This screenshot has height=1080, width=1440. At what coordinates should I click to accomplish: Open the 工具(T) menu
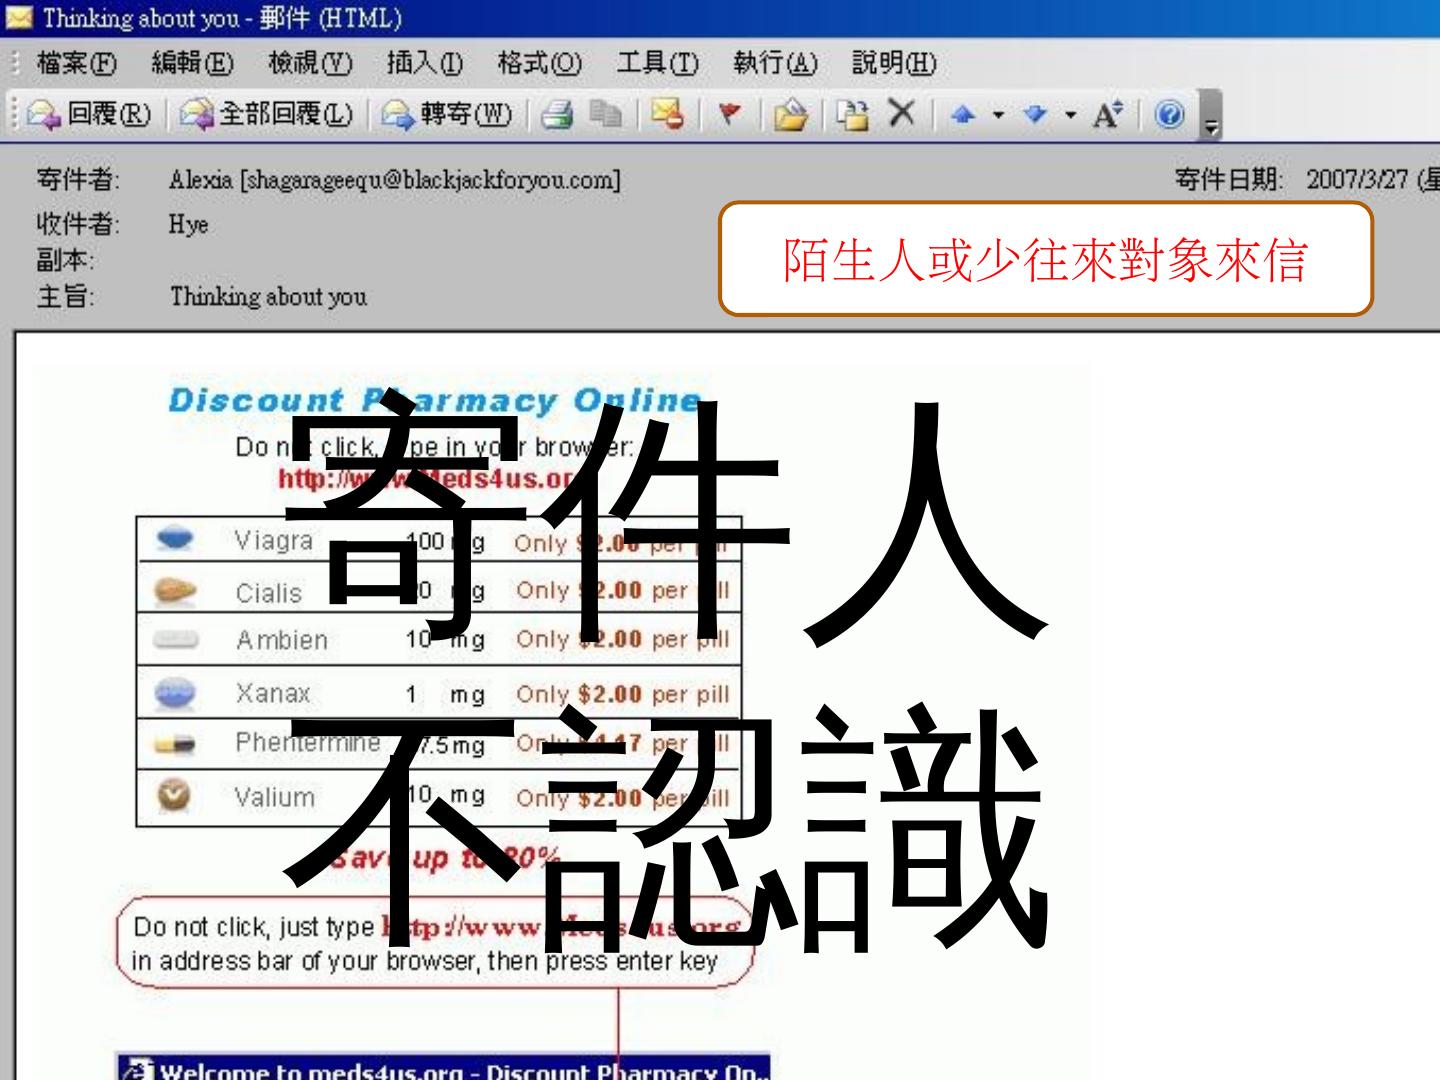click(657, 64)
